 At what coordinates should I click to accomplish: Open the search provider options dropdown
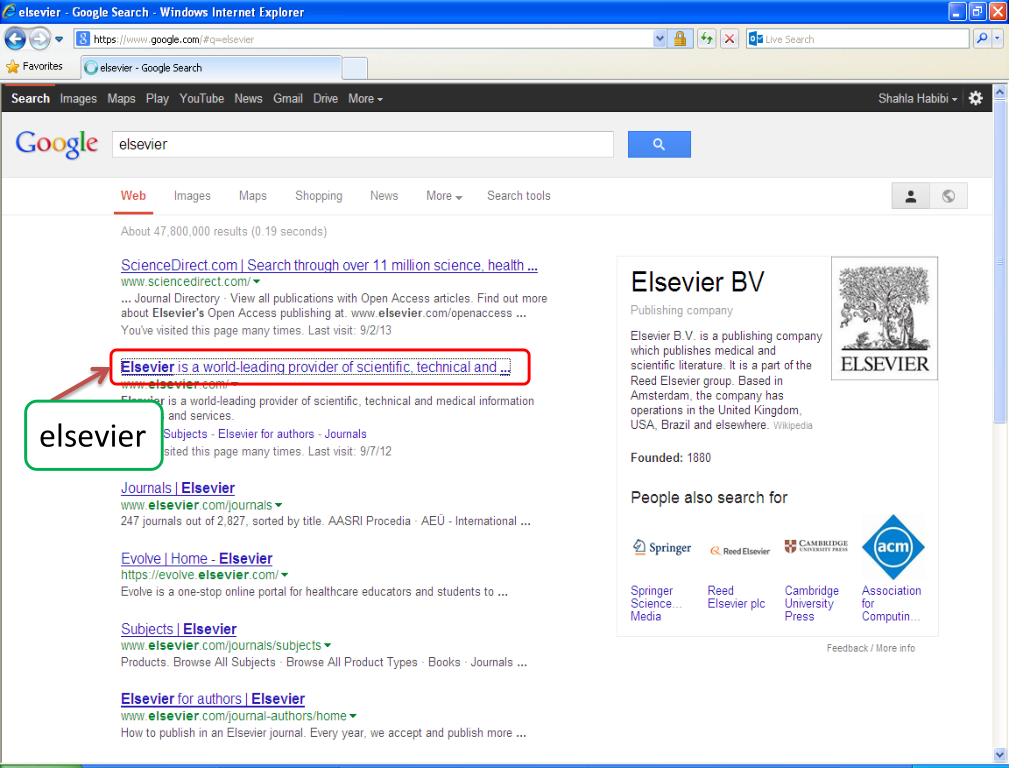click(997, 39)
